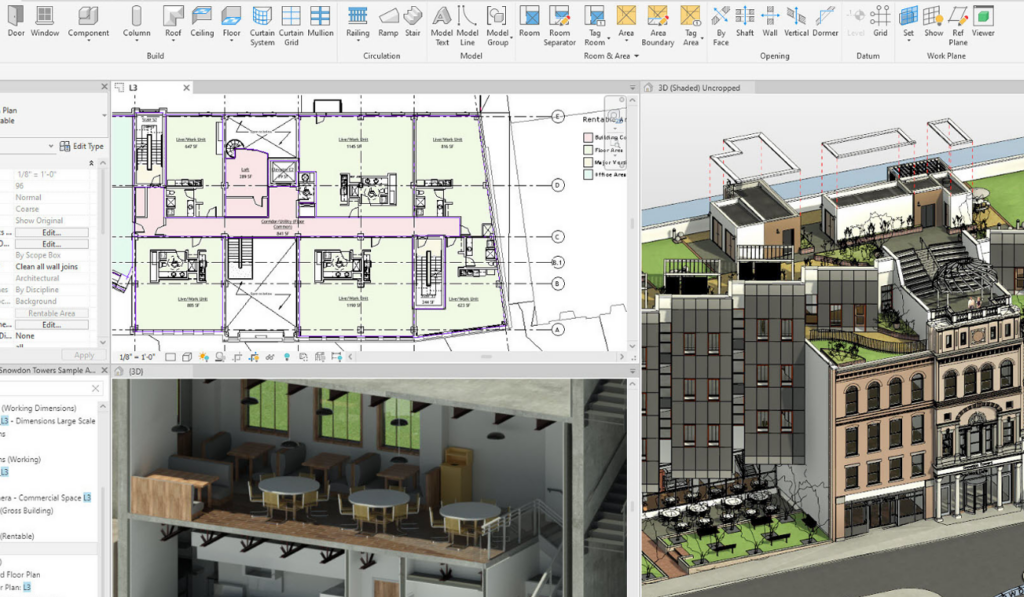Open the Work Plane Viewer
Screen dimensions: 1024x597
click(x=982, y=21)
